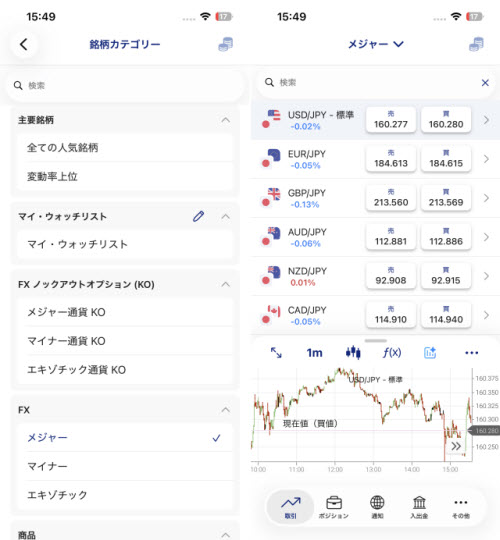The image size is (500, 540).
Task: Select メジャー通貨 KO
Action: 125,312
